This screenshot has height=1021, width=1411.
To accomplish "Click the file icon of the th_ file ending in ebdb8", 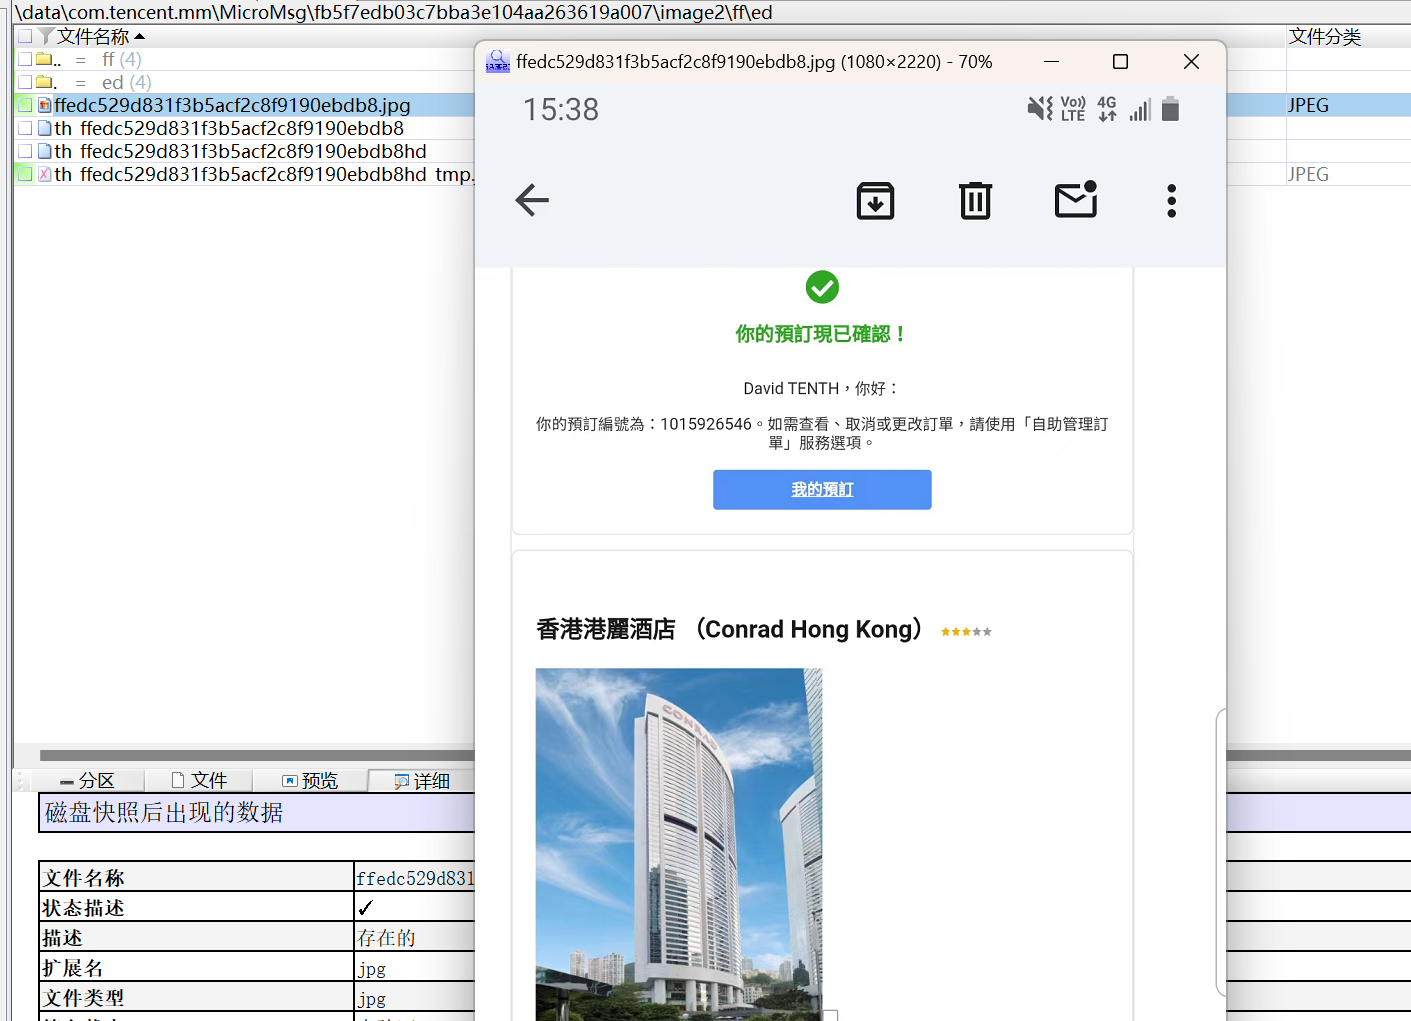I will point(45,128).
